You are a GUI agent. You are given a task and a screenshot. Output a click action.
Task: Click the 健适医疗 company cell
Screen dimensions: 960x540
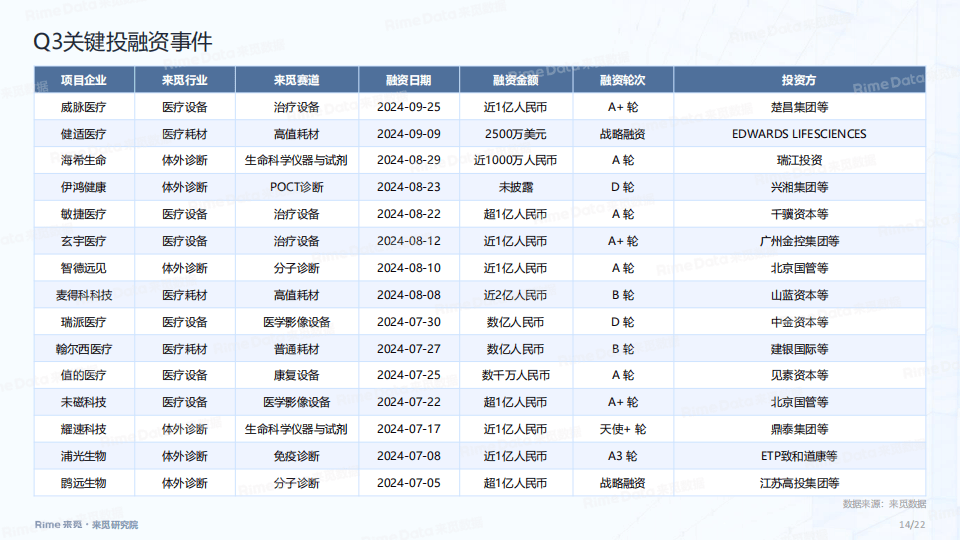[84, 134]
